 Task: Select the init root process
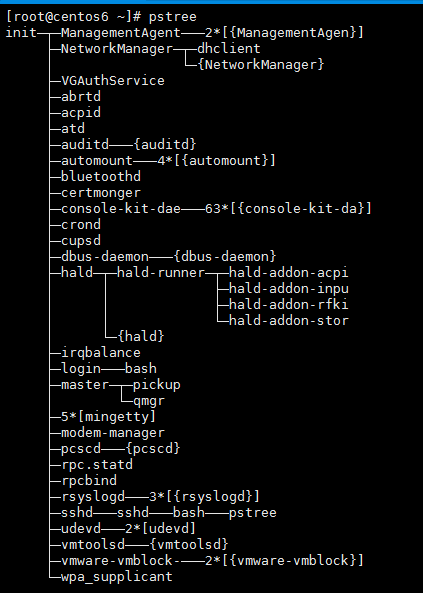[21, 33]
